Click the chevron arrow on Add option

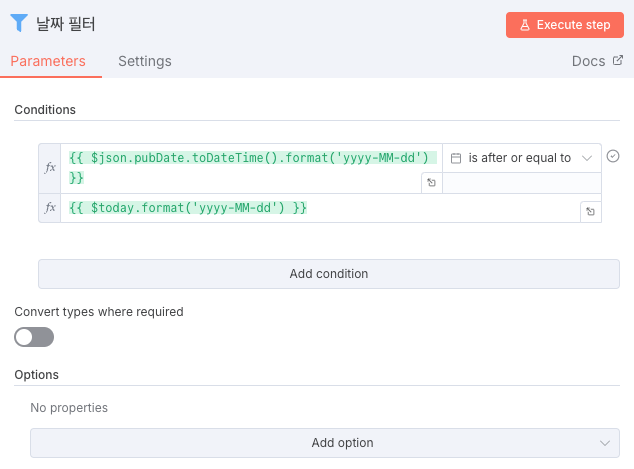pyautogui.click(x=604, y=443)
